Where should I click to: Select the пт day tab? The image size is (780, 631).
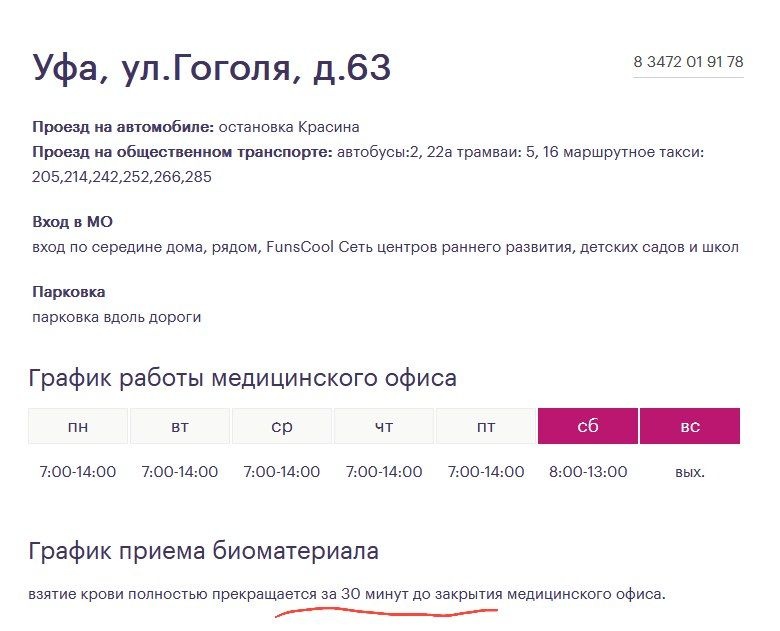pos(486,426)
